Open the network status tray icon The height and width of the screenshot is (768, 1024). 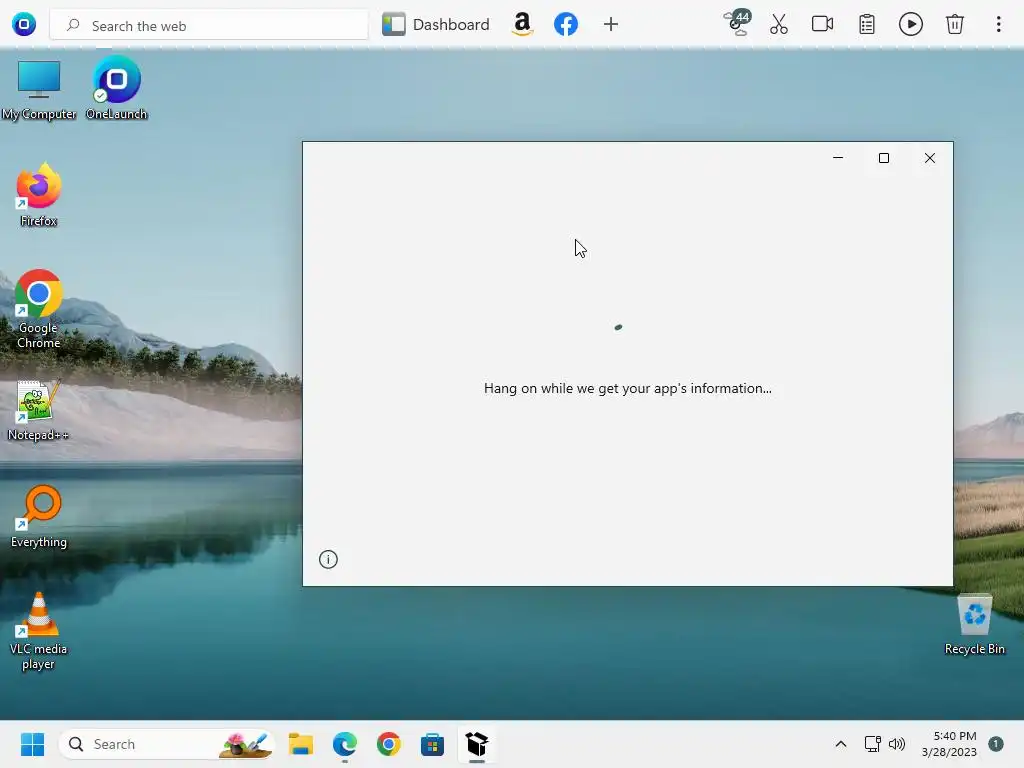872,744
